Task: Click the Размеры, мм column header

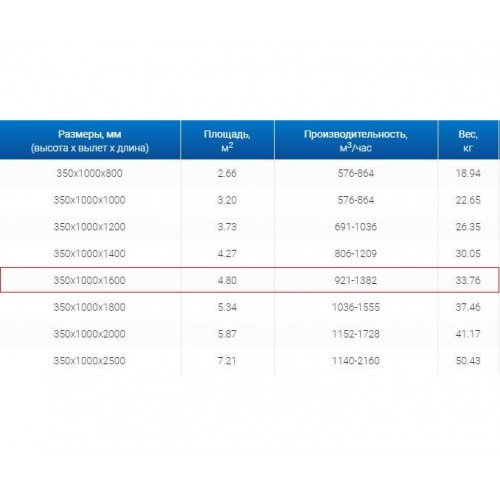Action: click(90, 140)
